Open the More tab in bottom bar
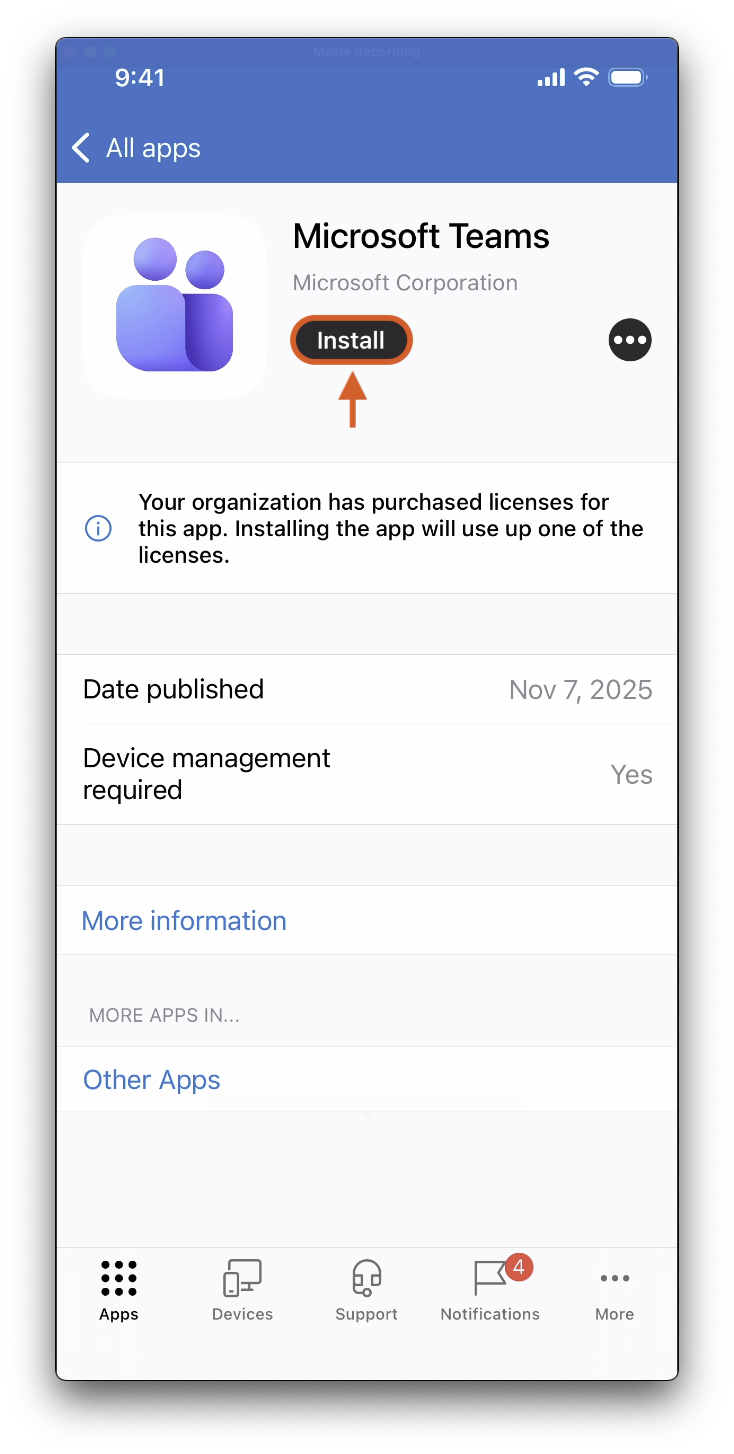Image resolution: width=734 pixels, height=1454 pixels. (614, 1290)
